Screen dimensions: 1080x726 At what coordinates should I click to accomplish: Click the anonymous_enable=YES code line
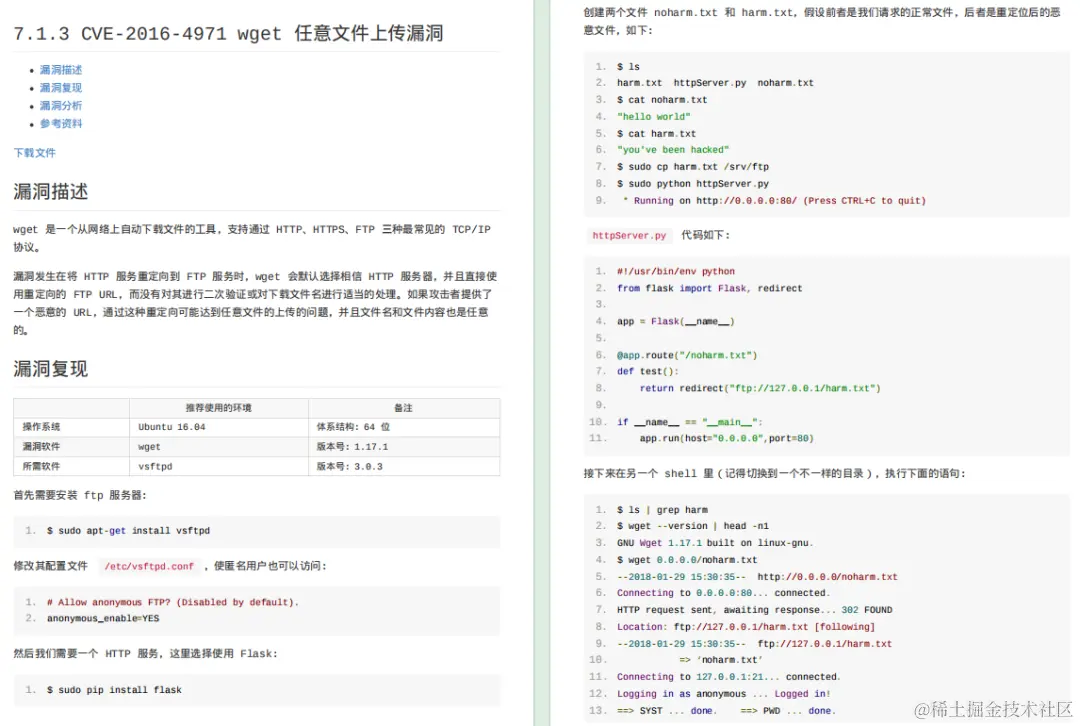(103, 619)
